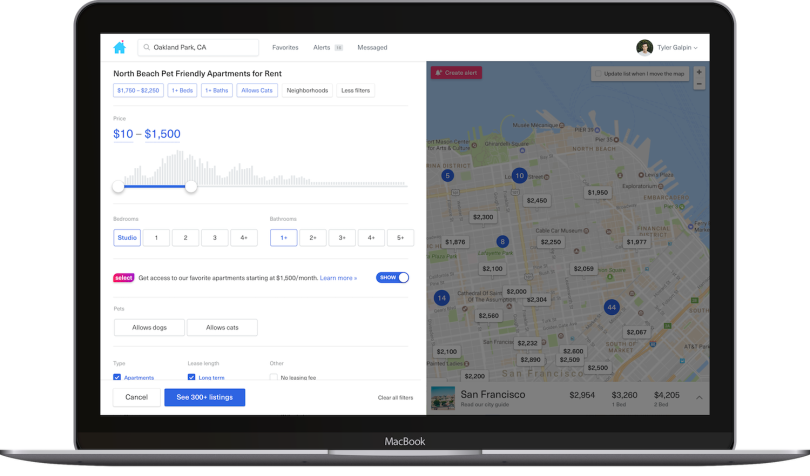Click the $2,250 map price pin
This screenshot has height=476, width=810.
(551, 242)
